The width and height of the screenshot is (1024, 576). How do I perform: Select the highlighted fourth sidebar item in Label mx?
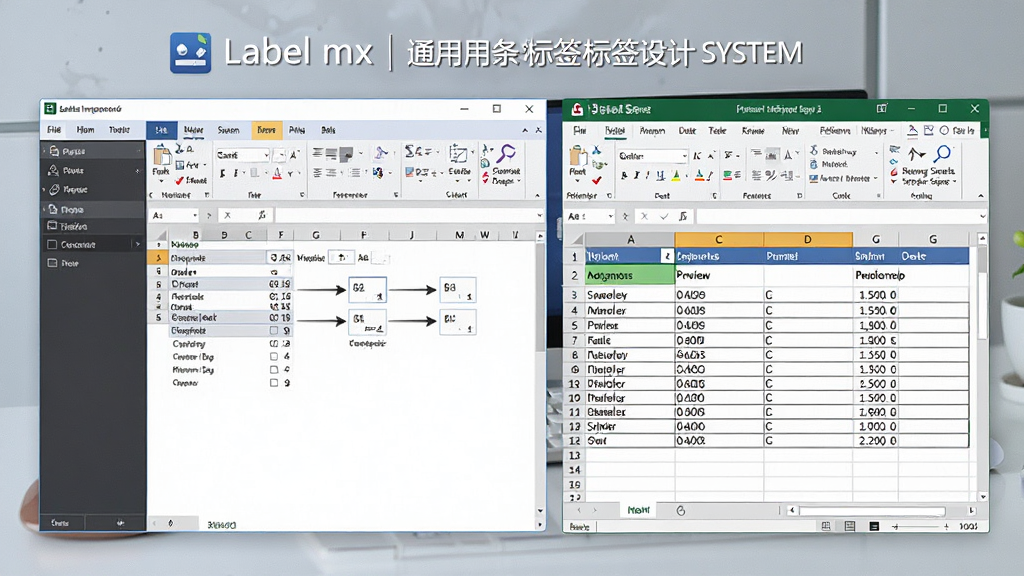[93, 209]
